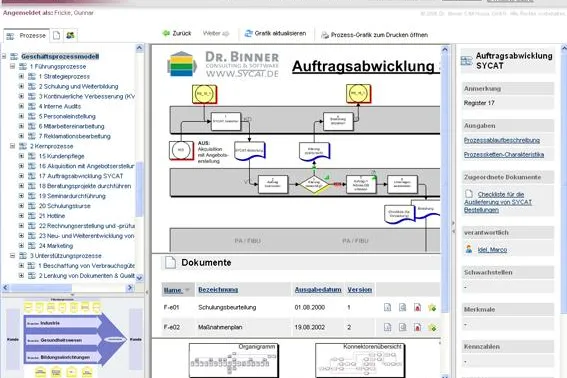Screen dimensions: 567x378
Task: Open the Prozessablaufbeschreibung link
Action: (x=502, y=140)
